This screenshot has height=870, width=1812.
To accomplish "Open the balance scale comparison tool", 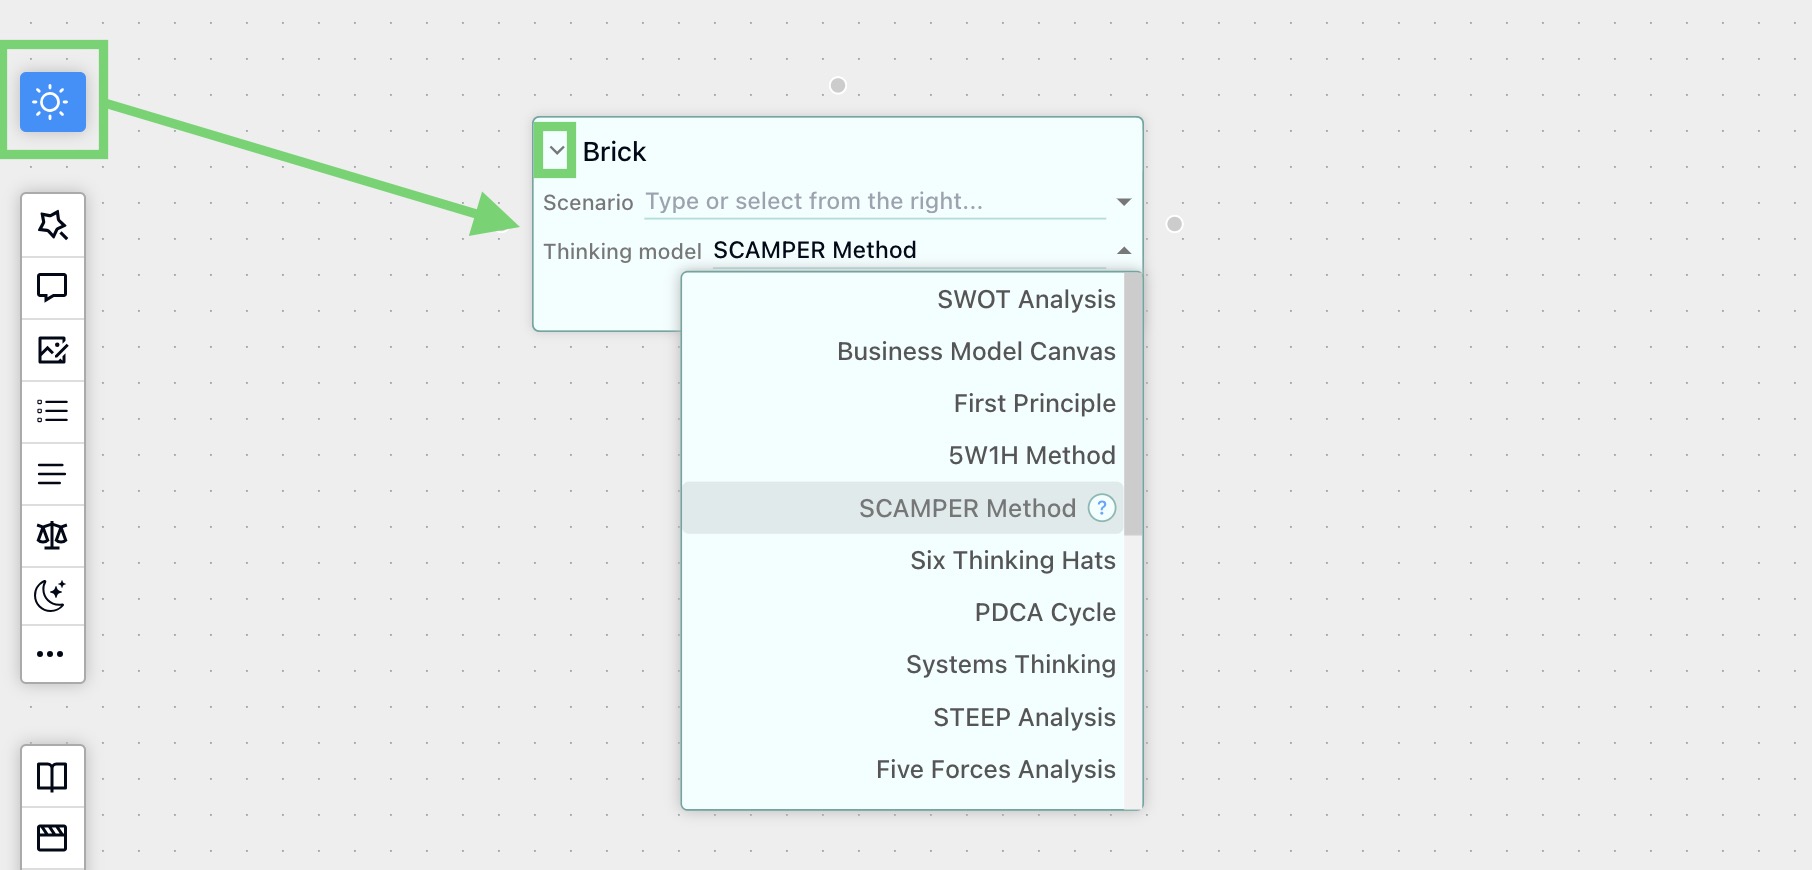I will point(52,535).
